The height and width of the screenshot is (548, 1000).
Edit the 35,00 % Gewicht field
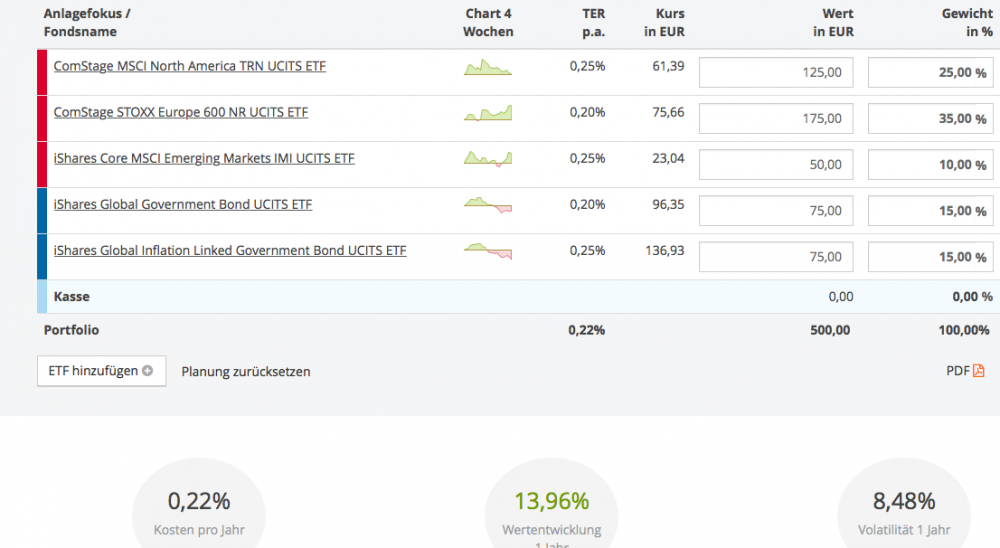pyautogui.click(x=931, y=119)
